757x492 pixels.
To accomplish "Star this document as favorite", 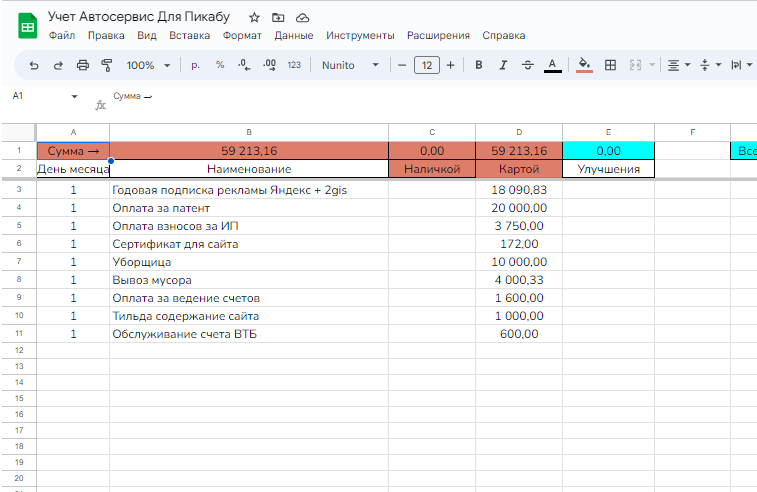I will click(254, 17).
